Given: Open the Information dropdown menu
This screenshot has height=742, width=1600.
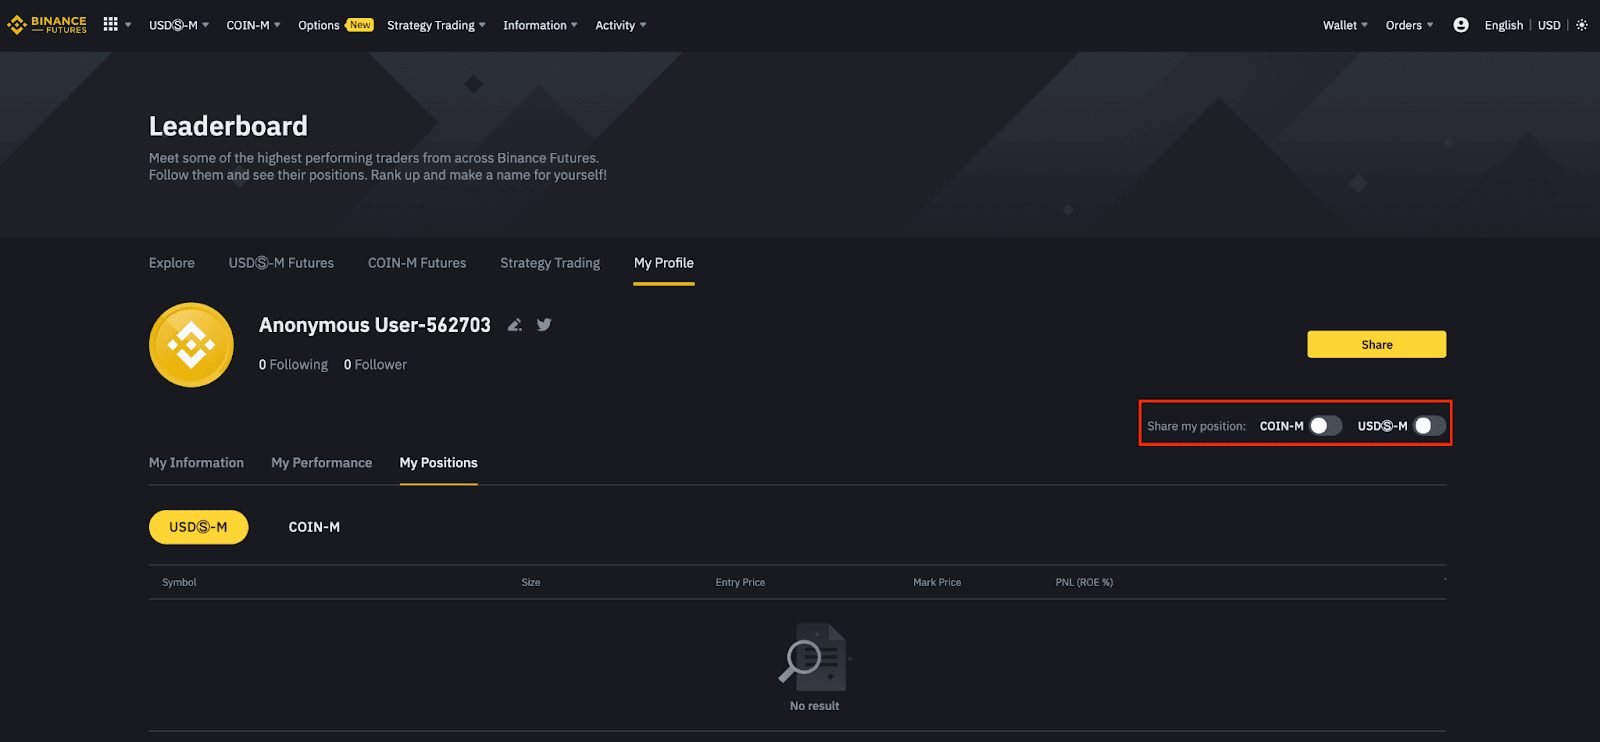Looking at the screenshot, I should 540,25.
